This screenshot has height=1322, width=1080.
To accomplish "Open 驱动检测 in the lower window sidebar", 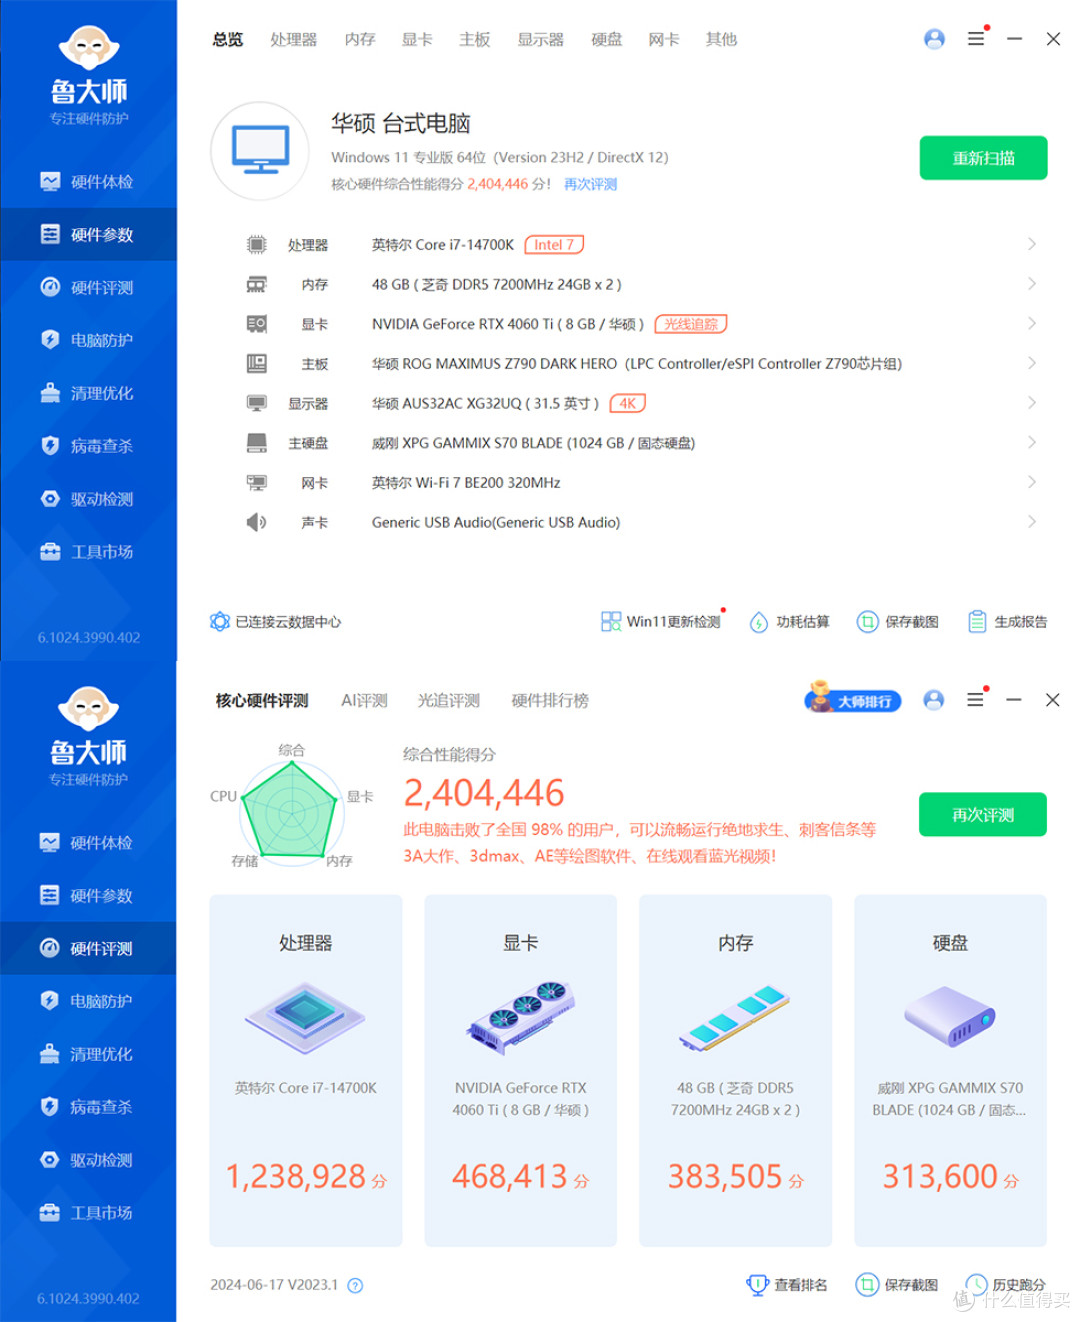I will click(x=88, y=1160).
